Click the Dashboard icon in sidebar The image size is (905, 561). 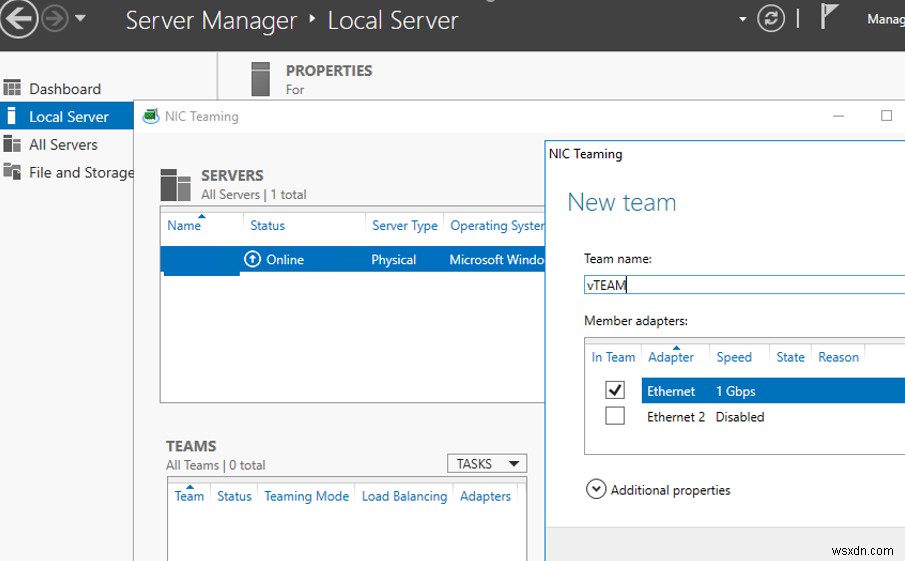coord(12,88)
